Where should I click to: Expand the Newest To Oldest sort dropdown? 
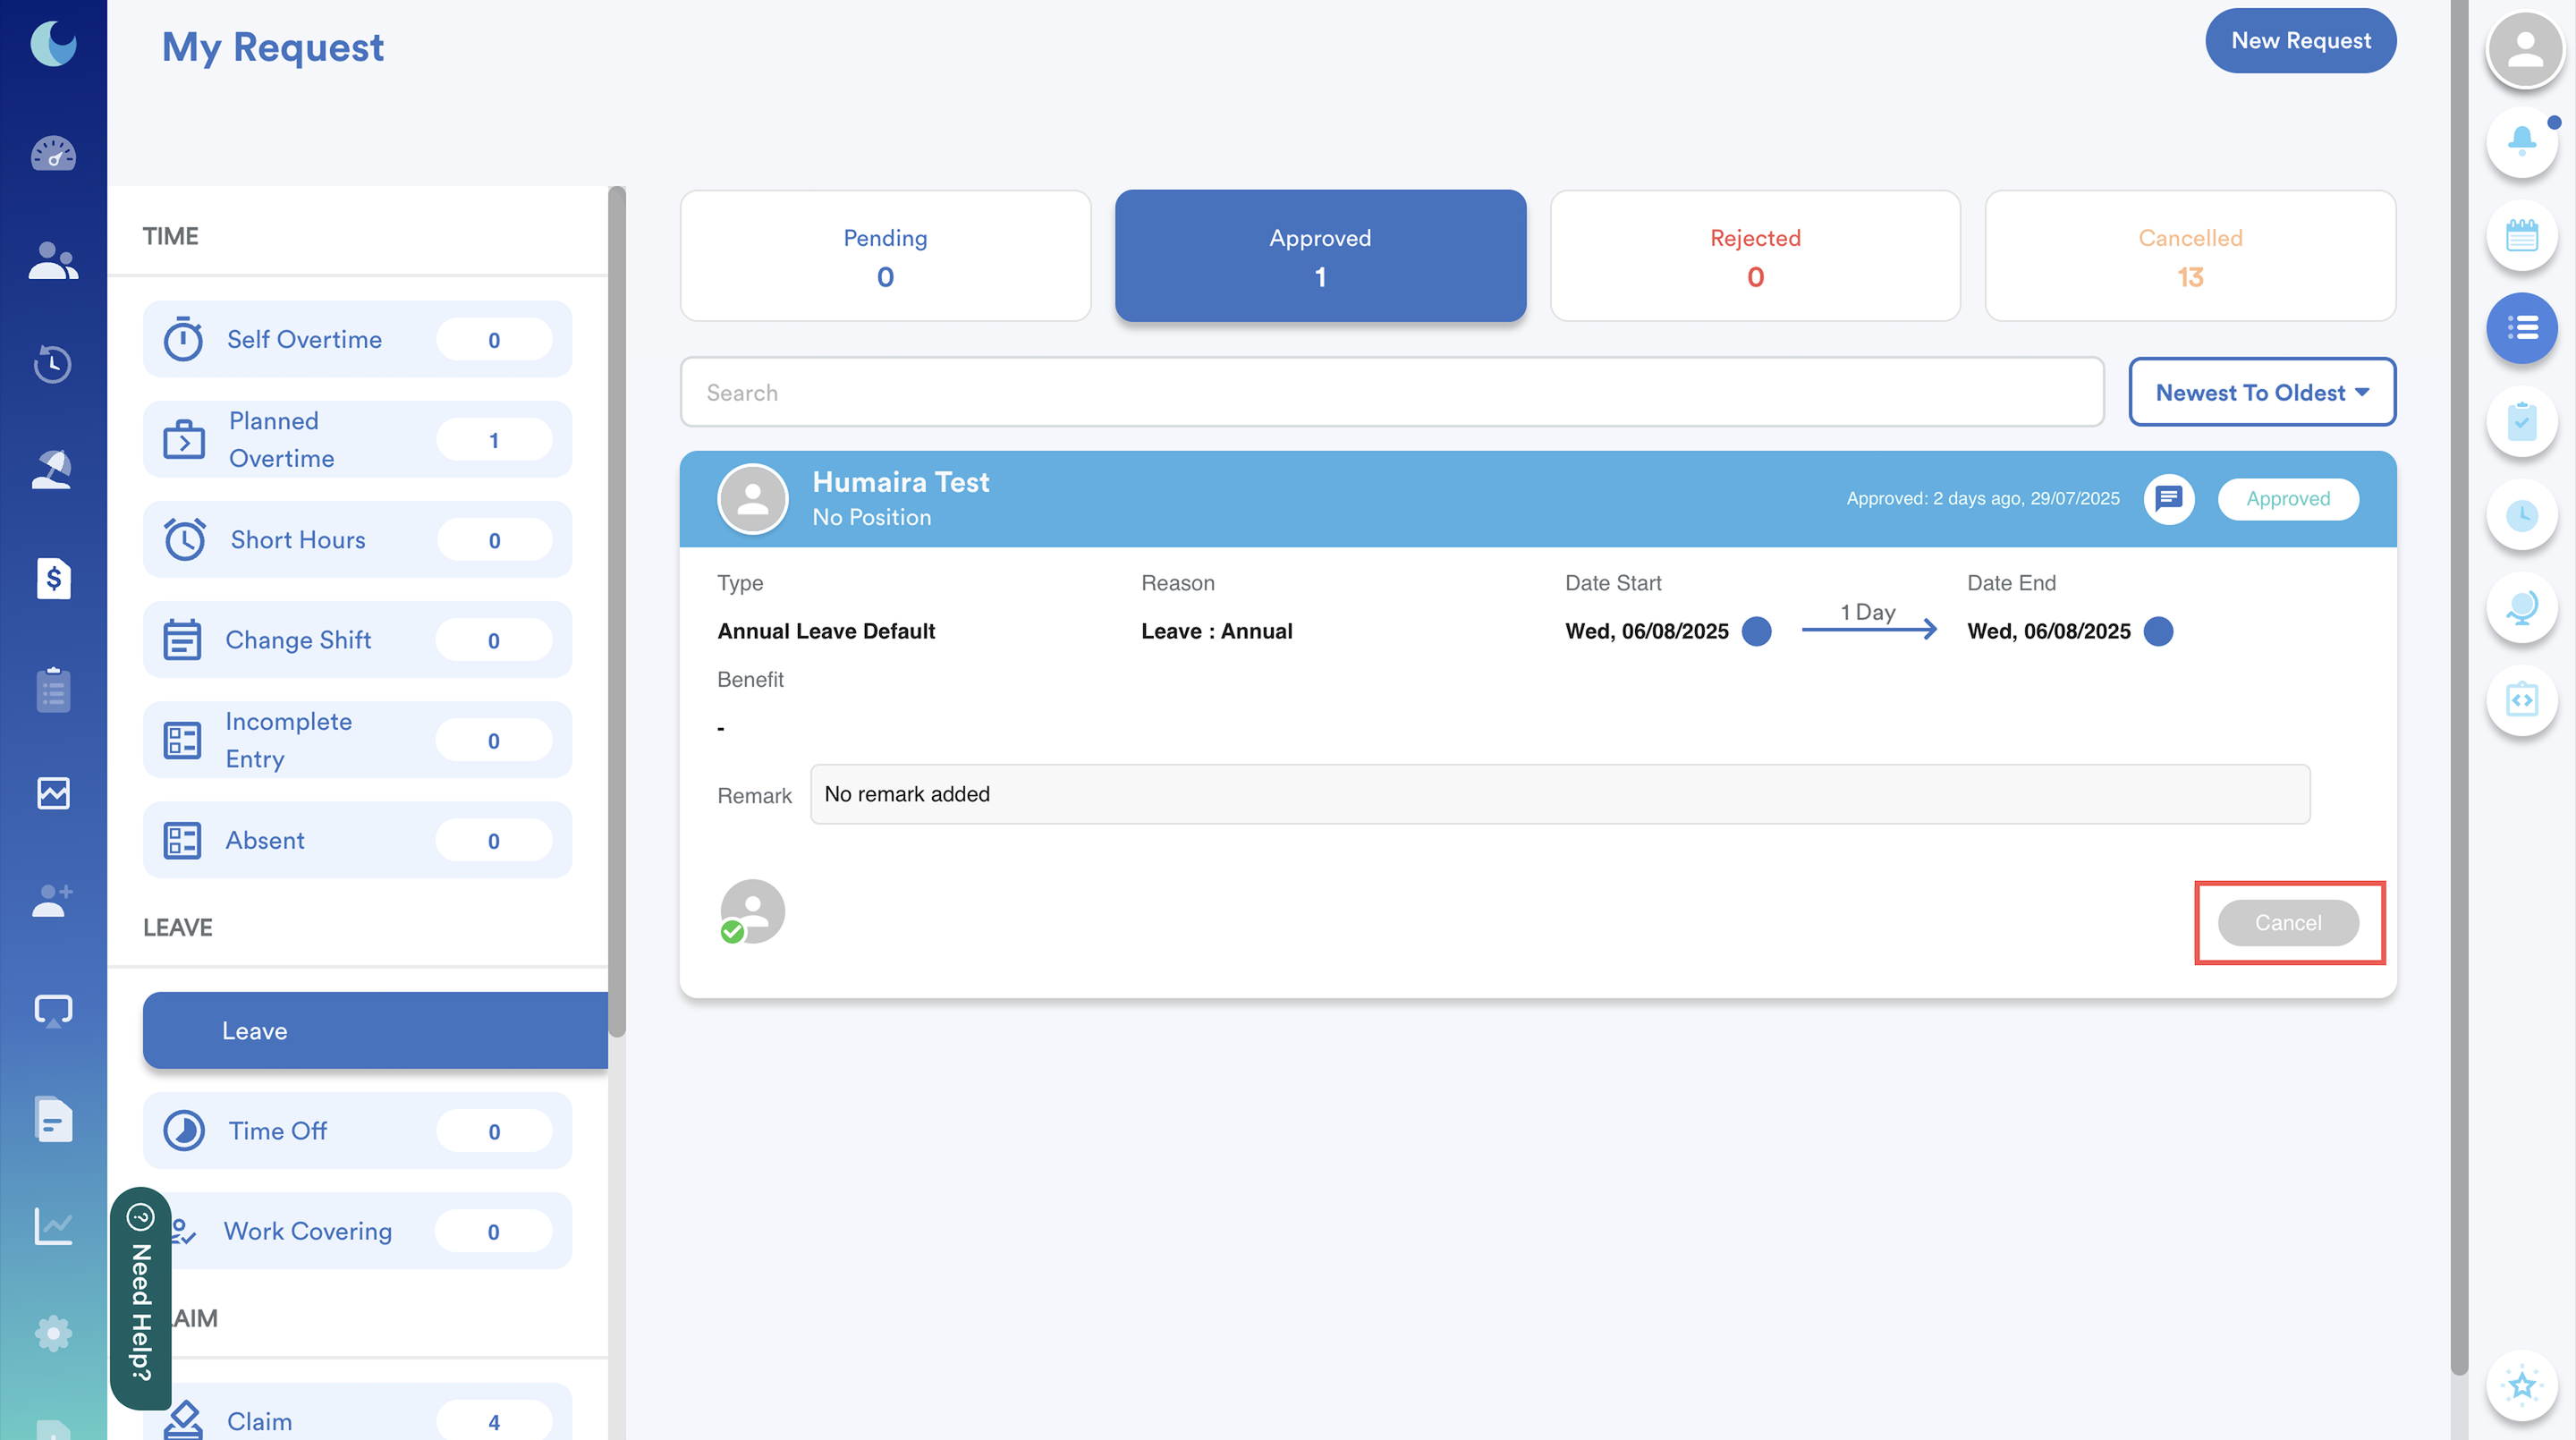point(2261,392)
